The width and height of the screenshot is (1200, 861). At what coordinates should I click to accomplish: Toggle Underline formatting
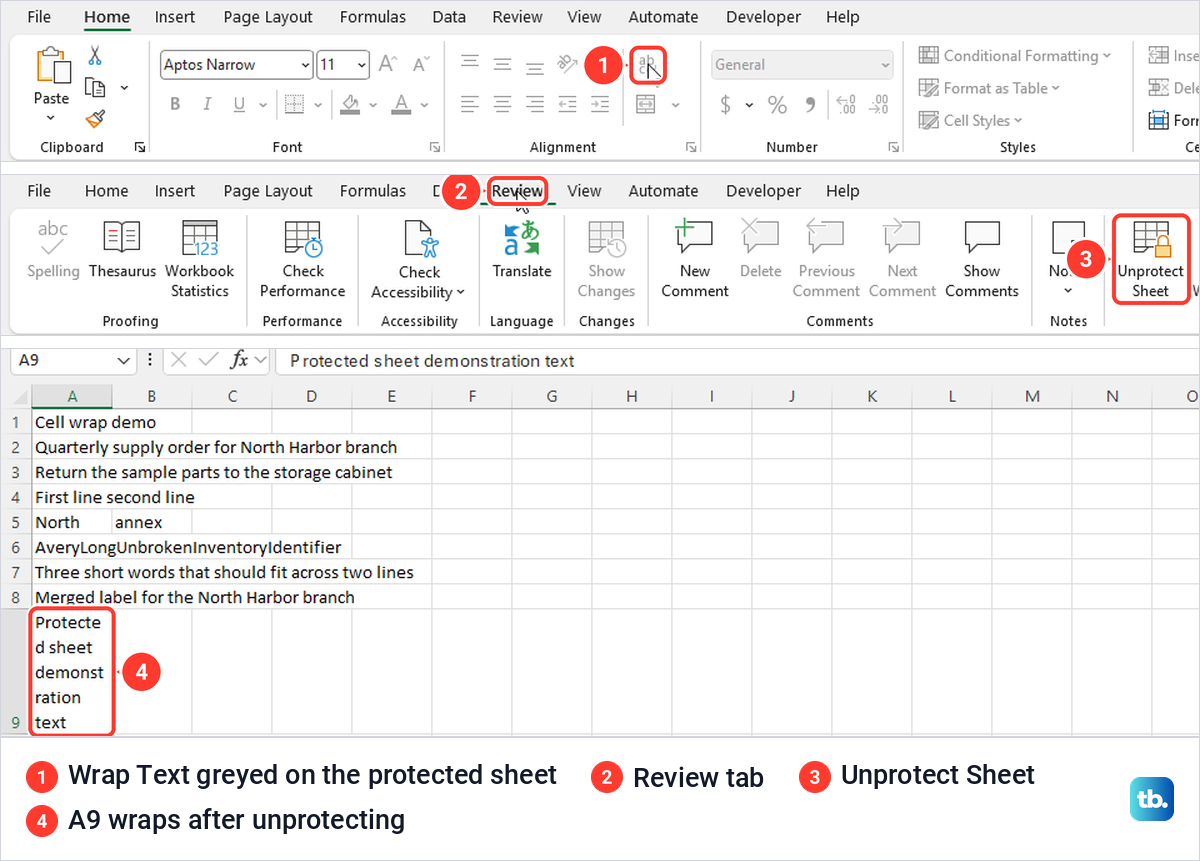[239, 104]
